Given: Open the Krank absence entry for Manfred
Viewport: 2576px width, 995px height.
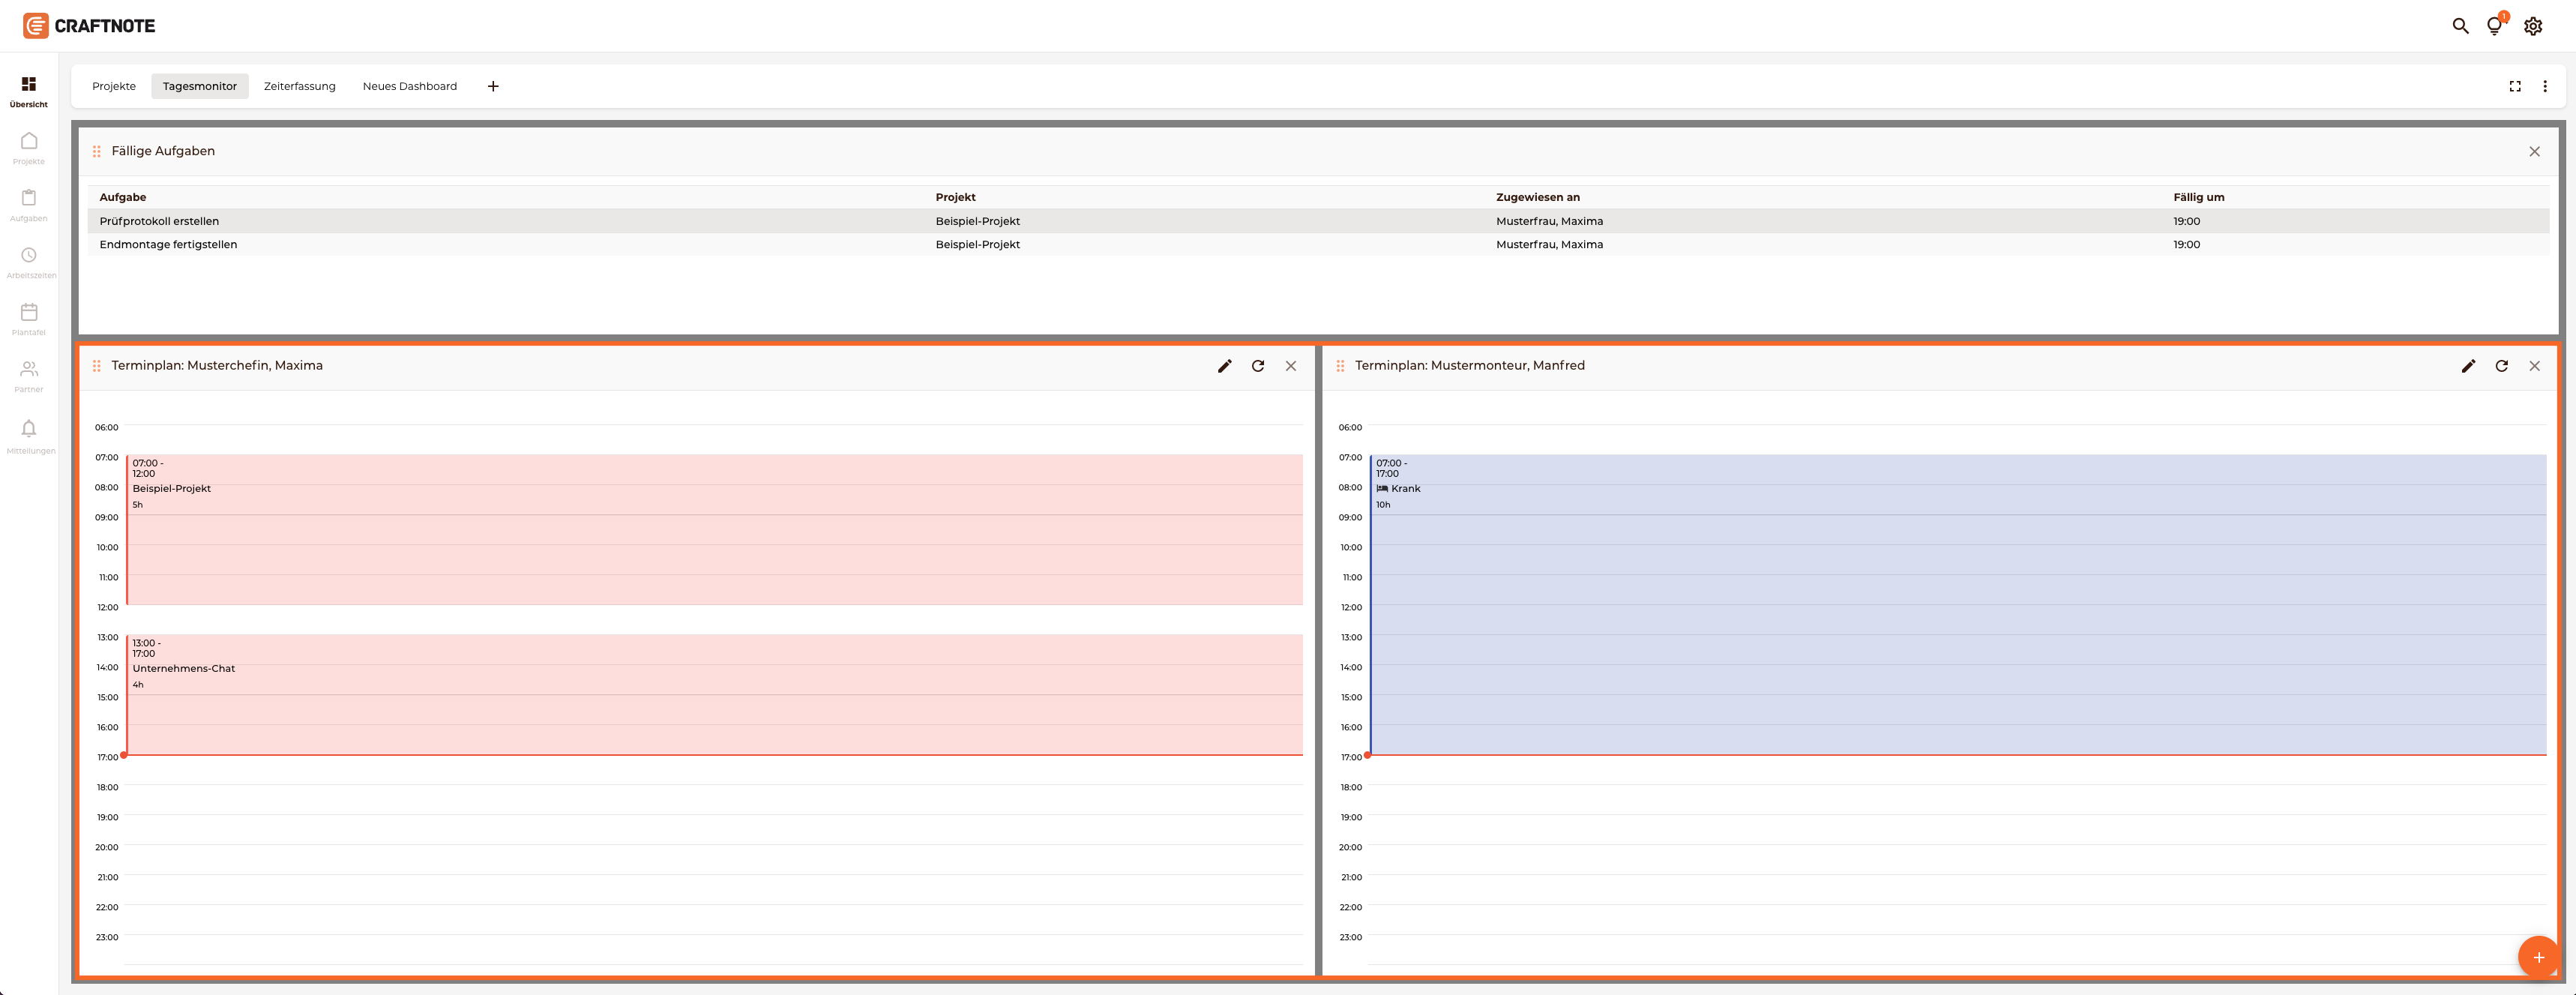Looking at the screenshot, I should (x=1957, y=605).
